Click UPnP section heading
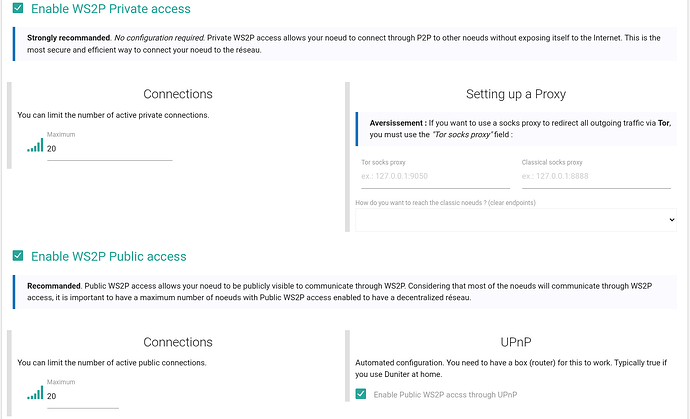The height and width of the screenshot is (419, 690). (515, 342)
